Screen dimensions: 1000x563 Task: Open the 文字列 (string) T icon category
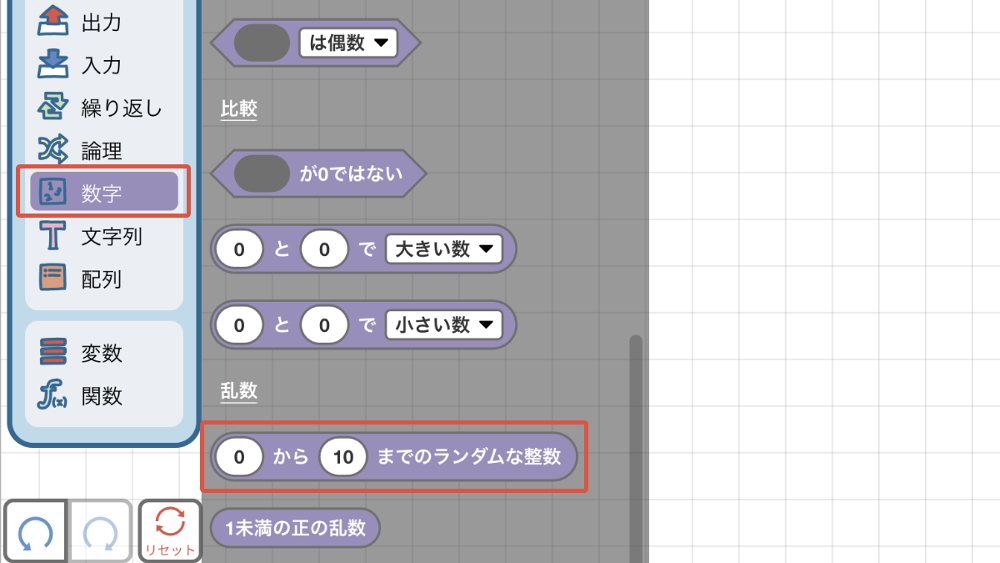tap(52, 236)
